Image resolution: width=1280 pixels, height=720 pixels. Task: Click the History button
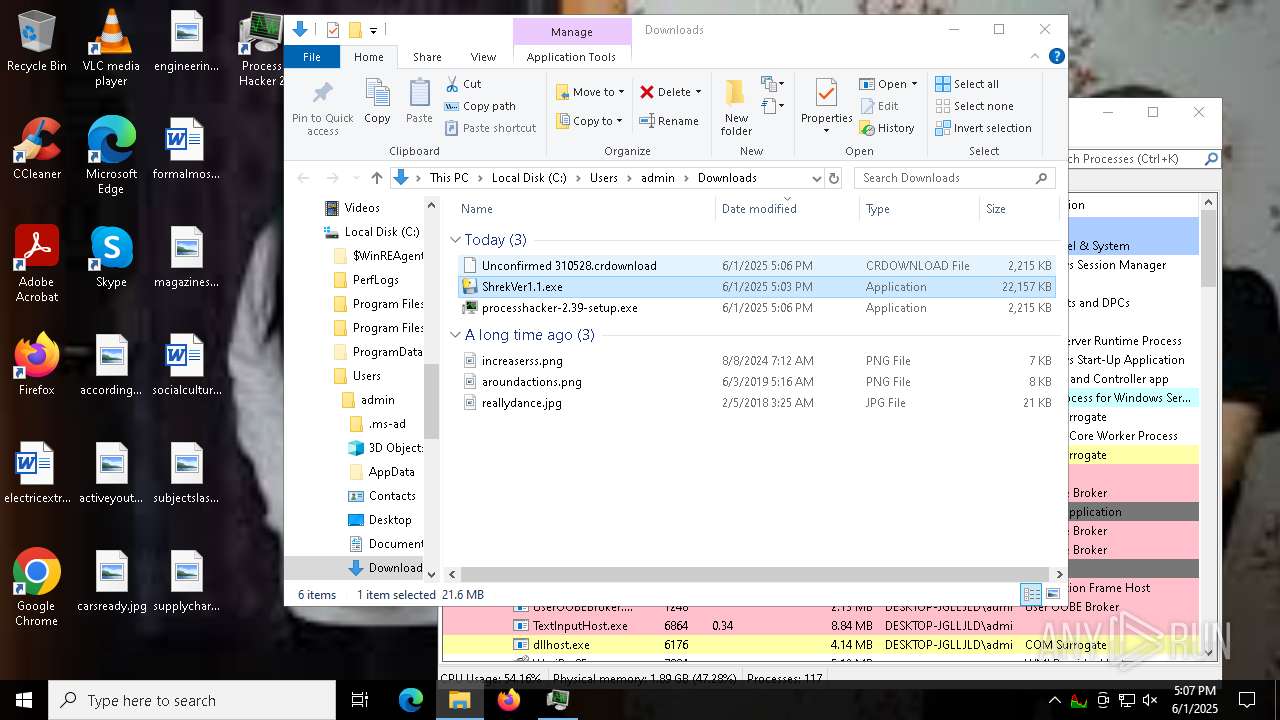887,128
